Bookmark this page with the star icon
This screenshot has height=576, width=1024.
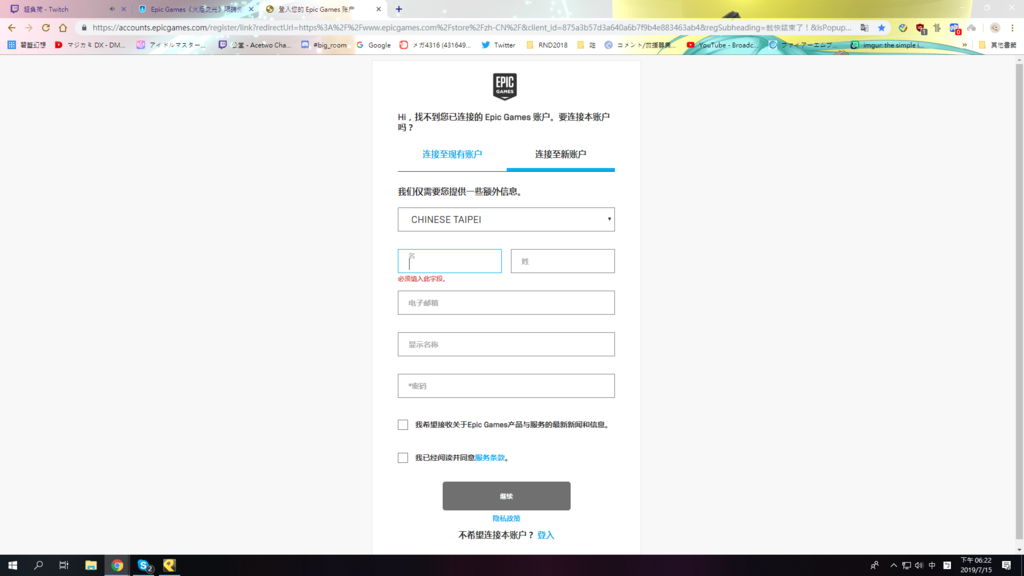(x=882, y=28)
